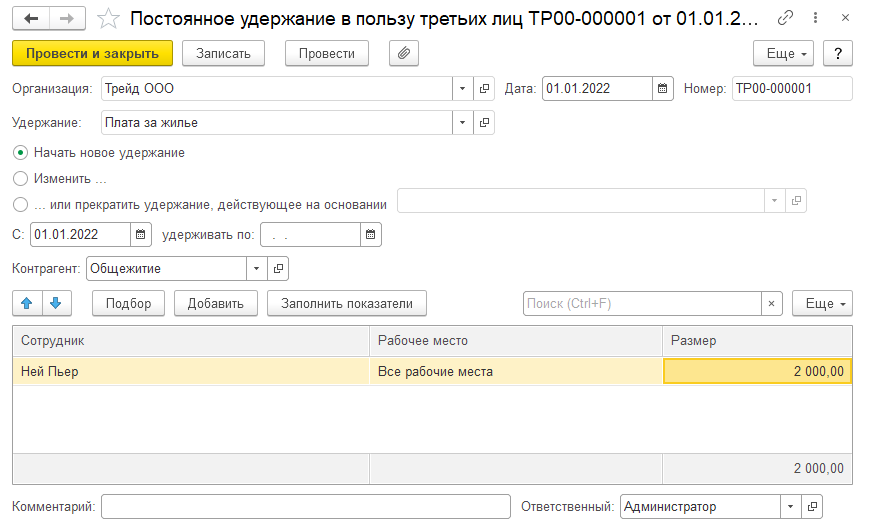Expand the Удержание dropdown list
The width and height of the screenshot is (870, 530).
462,123
